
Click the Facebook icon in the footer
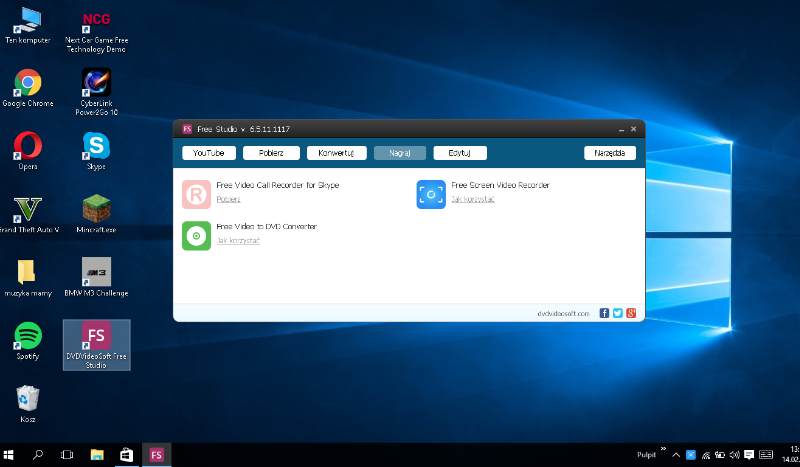pyautogui.click(x=604, y=313)
